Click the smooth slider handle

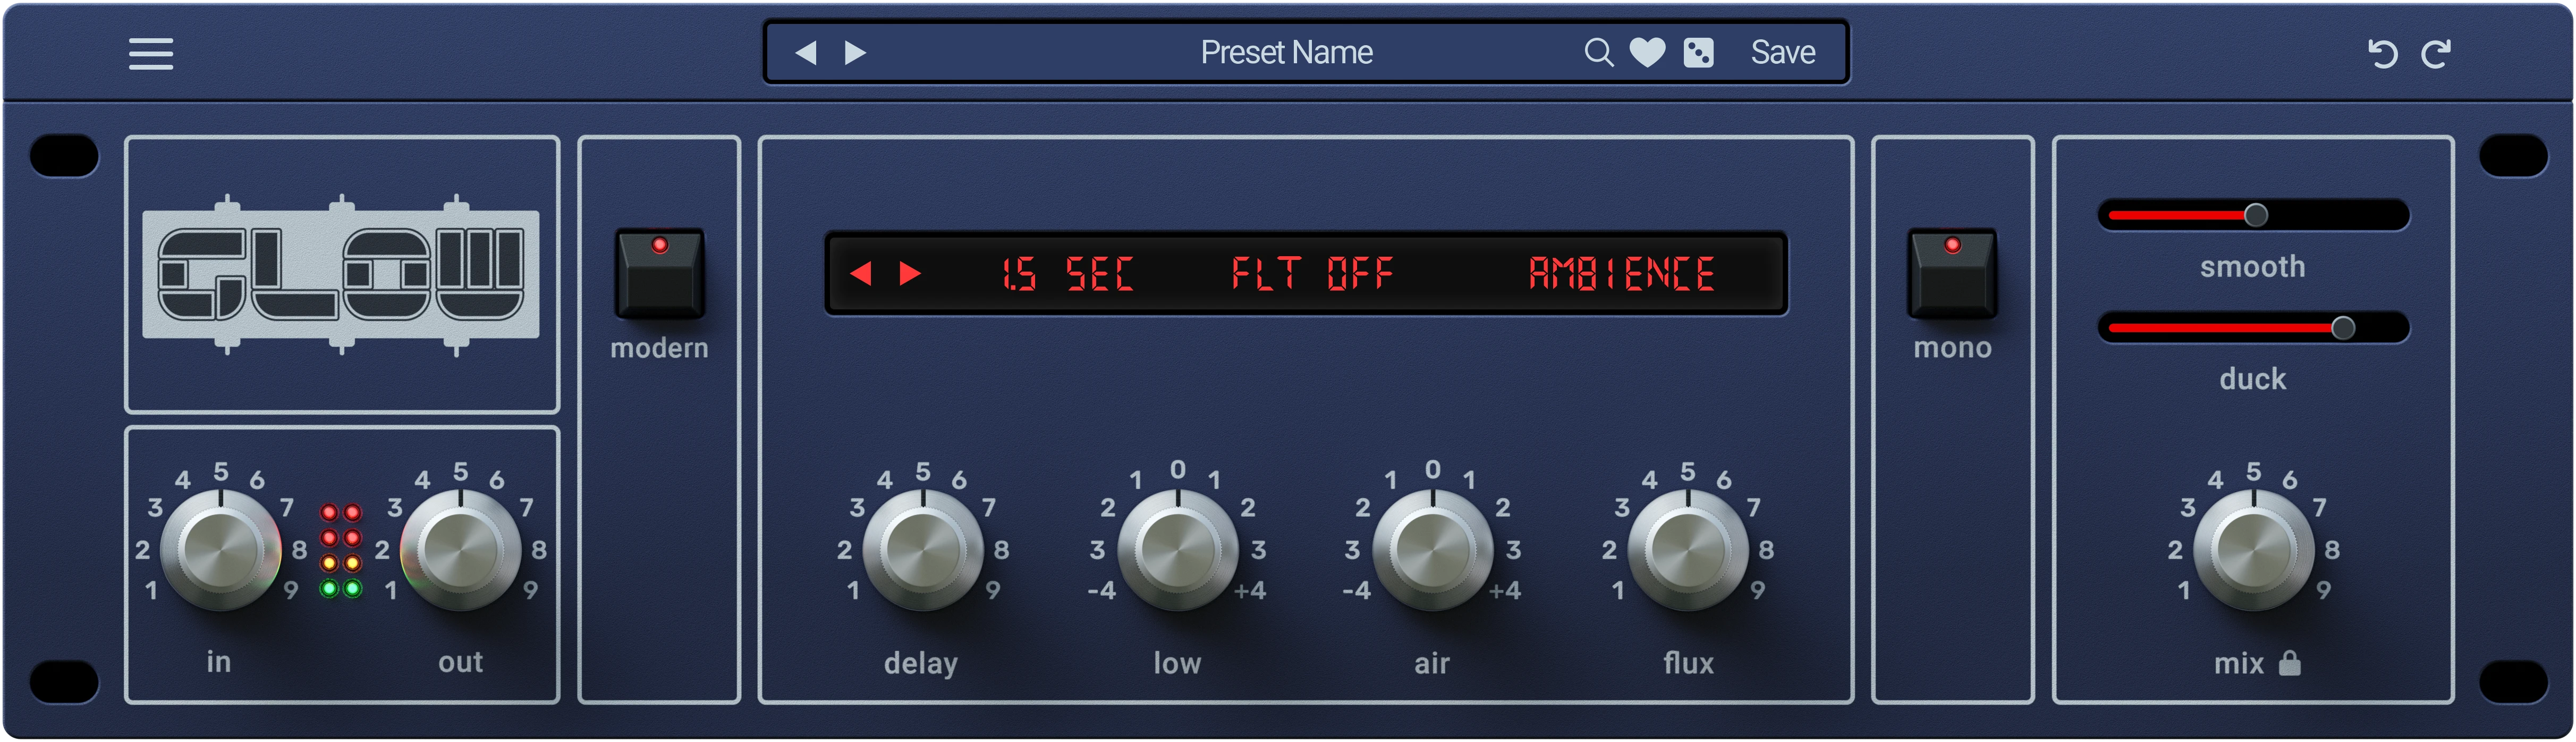coord(2255,215)
